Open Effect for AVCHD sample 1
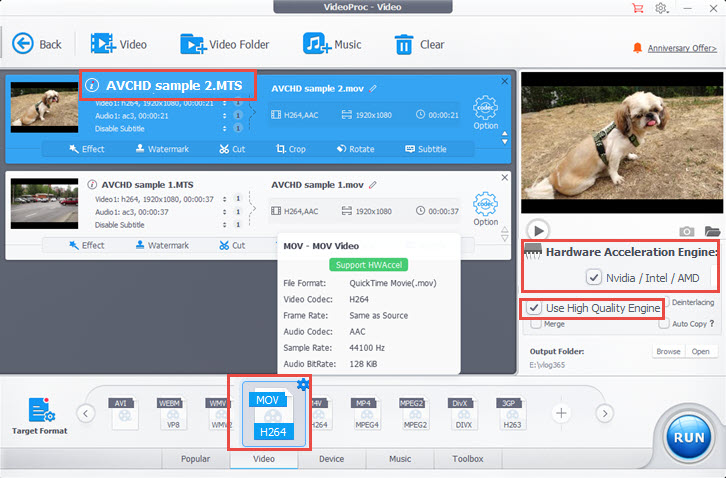The height and width of the screenshot is (478, 726). 87,245
